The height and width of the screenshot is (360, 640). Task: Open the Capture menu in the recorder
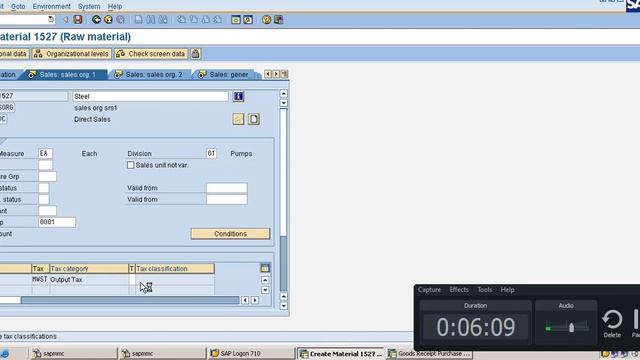tap(429, 290)
